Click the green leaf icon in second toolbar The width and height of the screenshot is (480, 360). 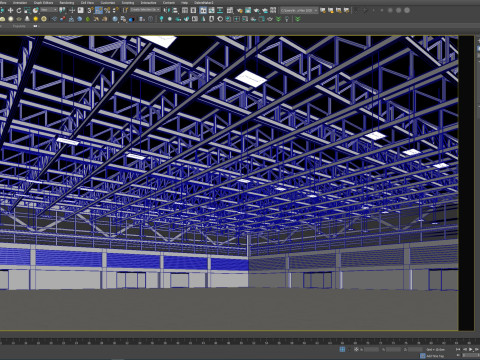point(88,19)
